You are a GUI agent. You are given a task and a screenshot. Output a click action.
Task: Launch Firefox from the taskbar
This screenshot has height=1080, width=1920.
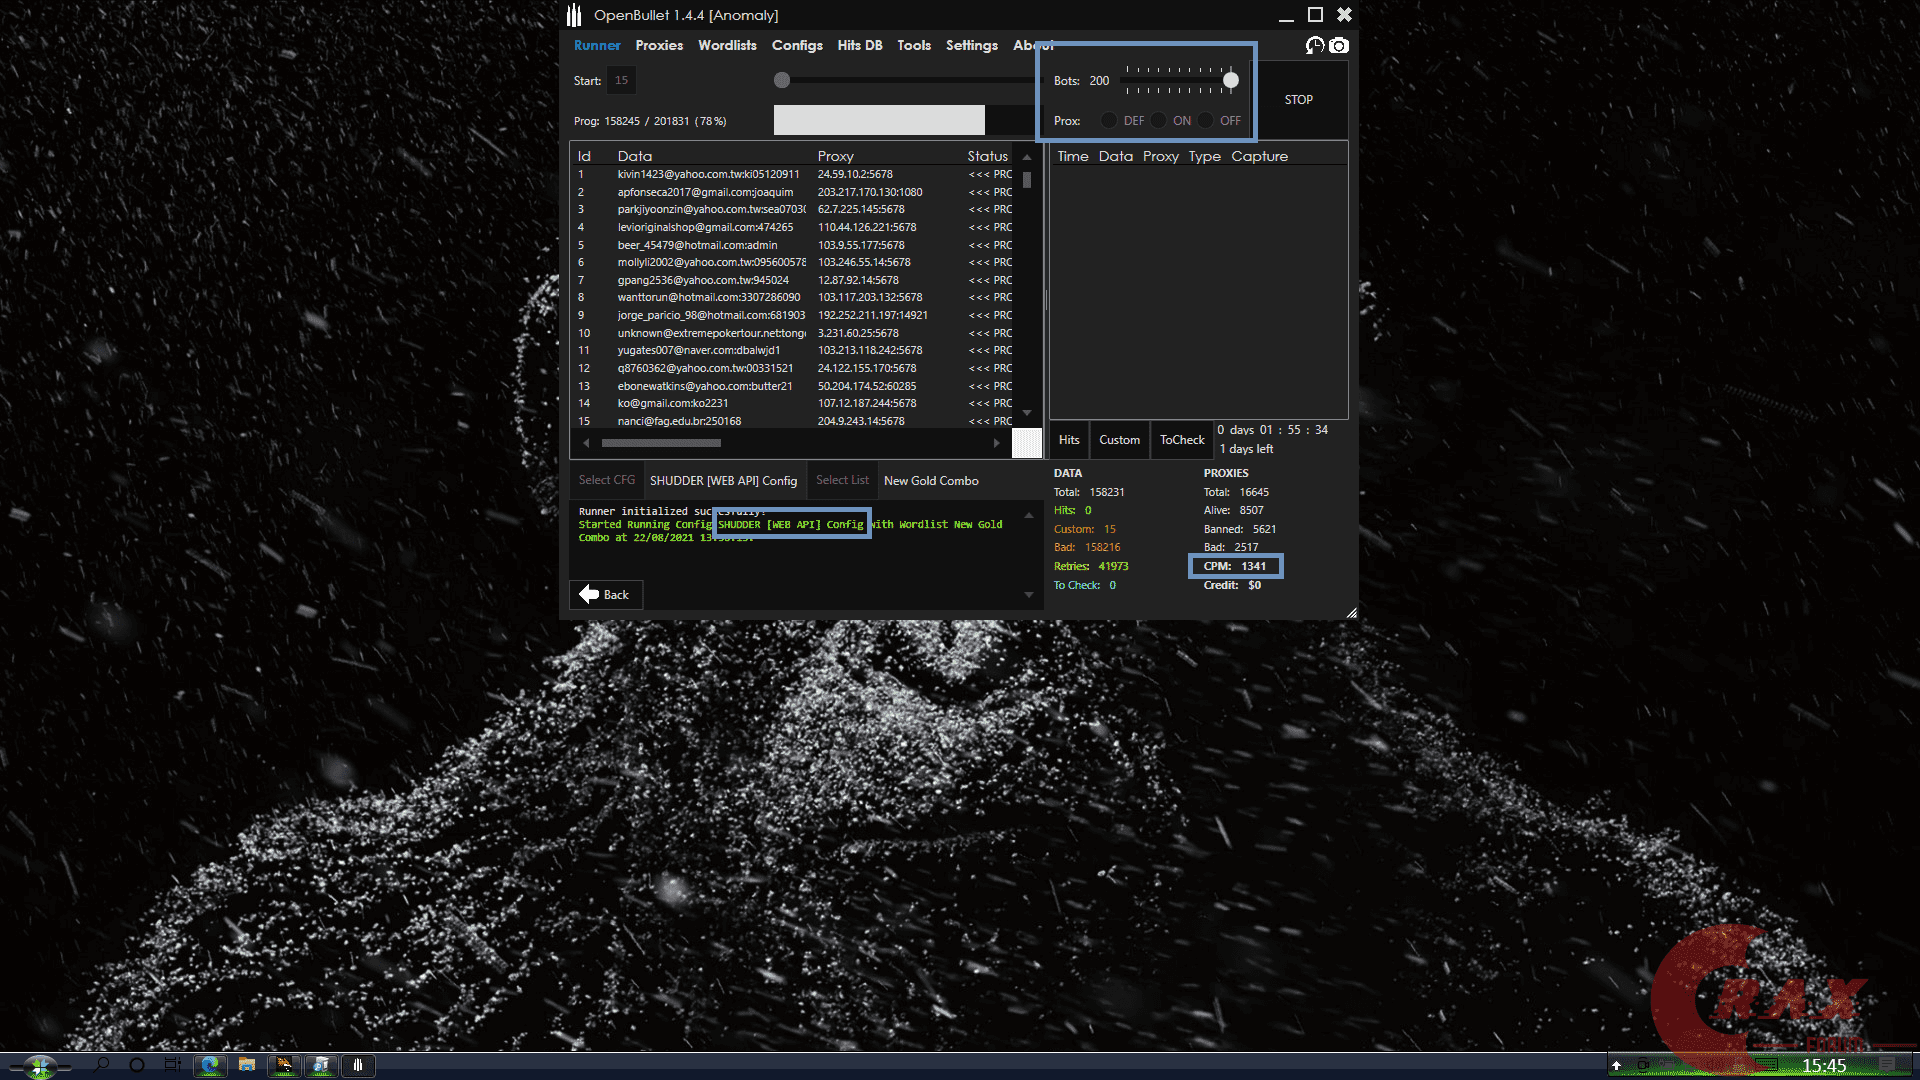[x=283, y=1066]
